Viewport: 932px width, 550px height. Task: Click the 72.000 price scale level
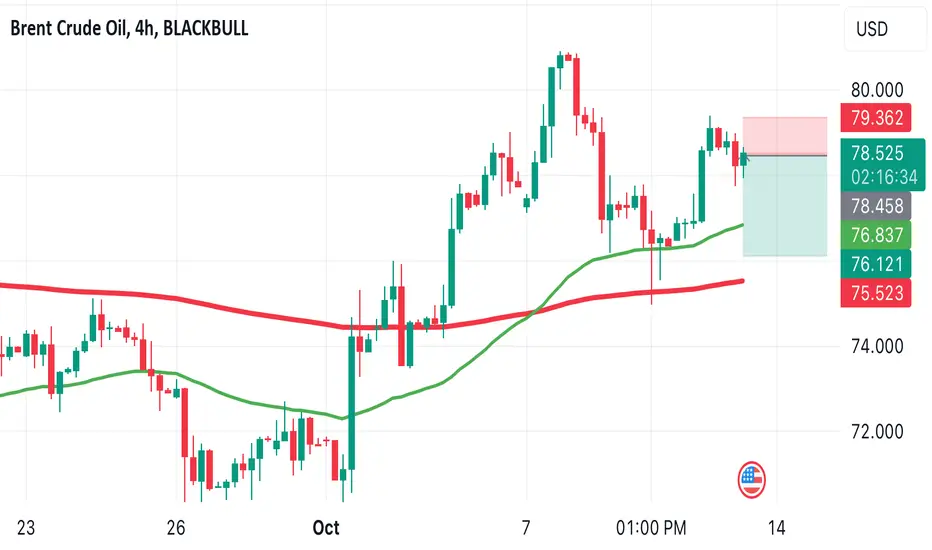(877, 432)
